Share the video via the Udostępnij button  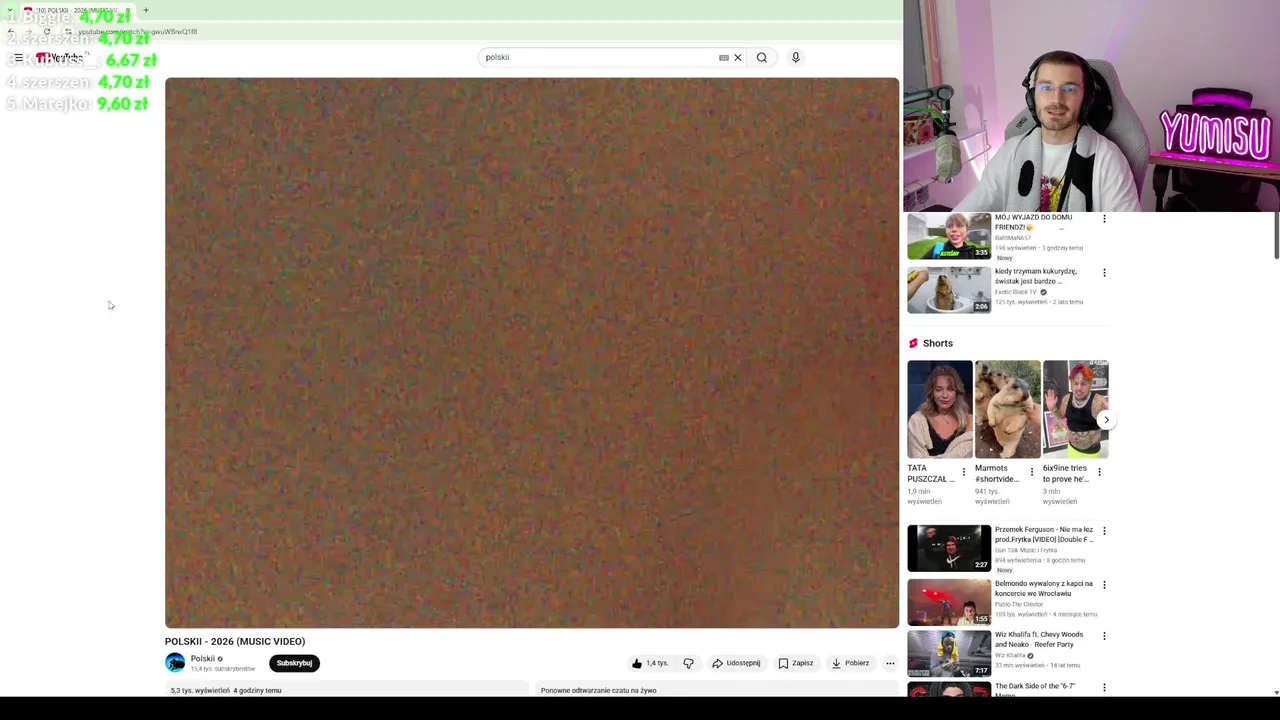736,663
